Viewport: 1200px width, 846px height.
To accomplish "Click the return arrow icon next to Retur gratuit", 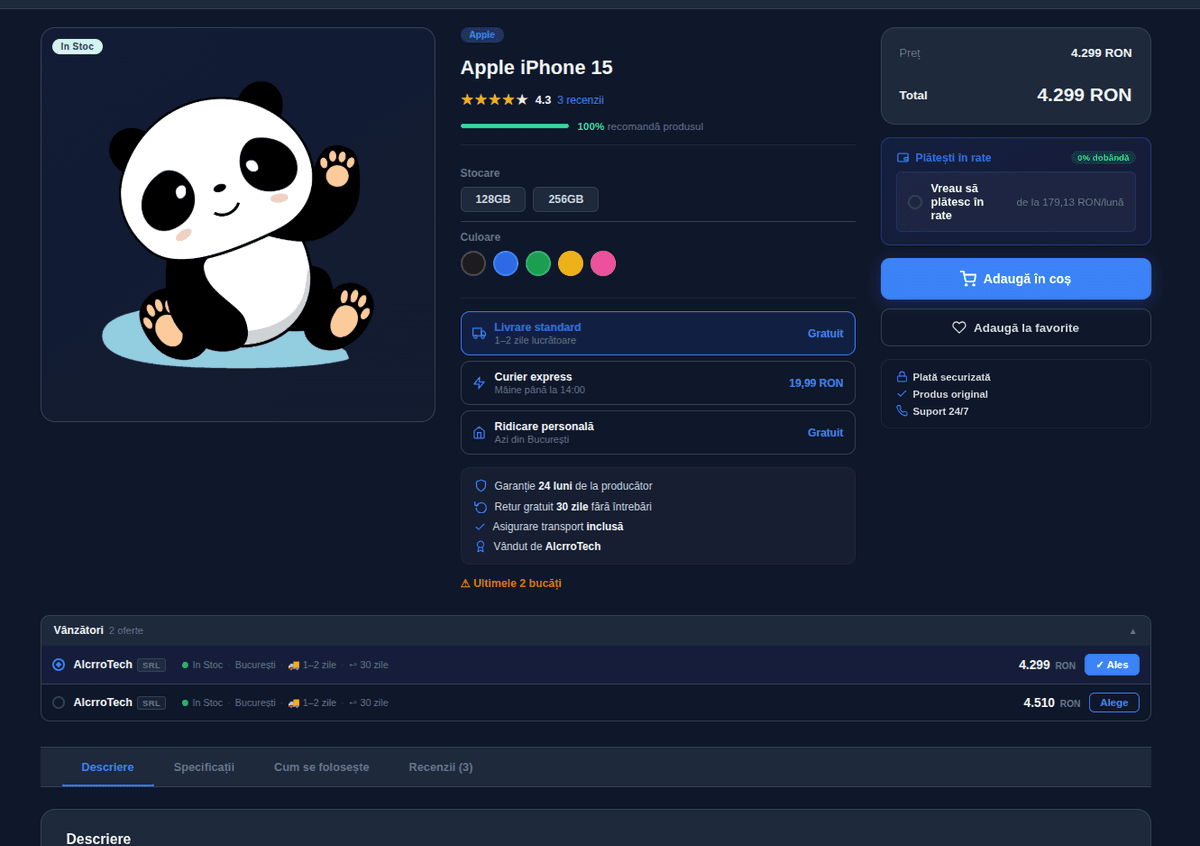I will [x=480, y=506].
